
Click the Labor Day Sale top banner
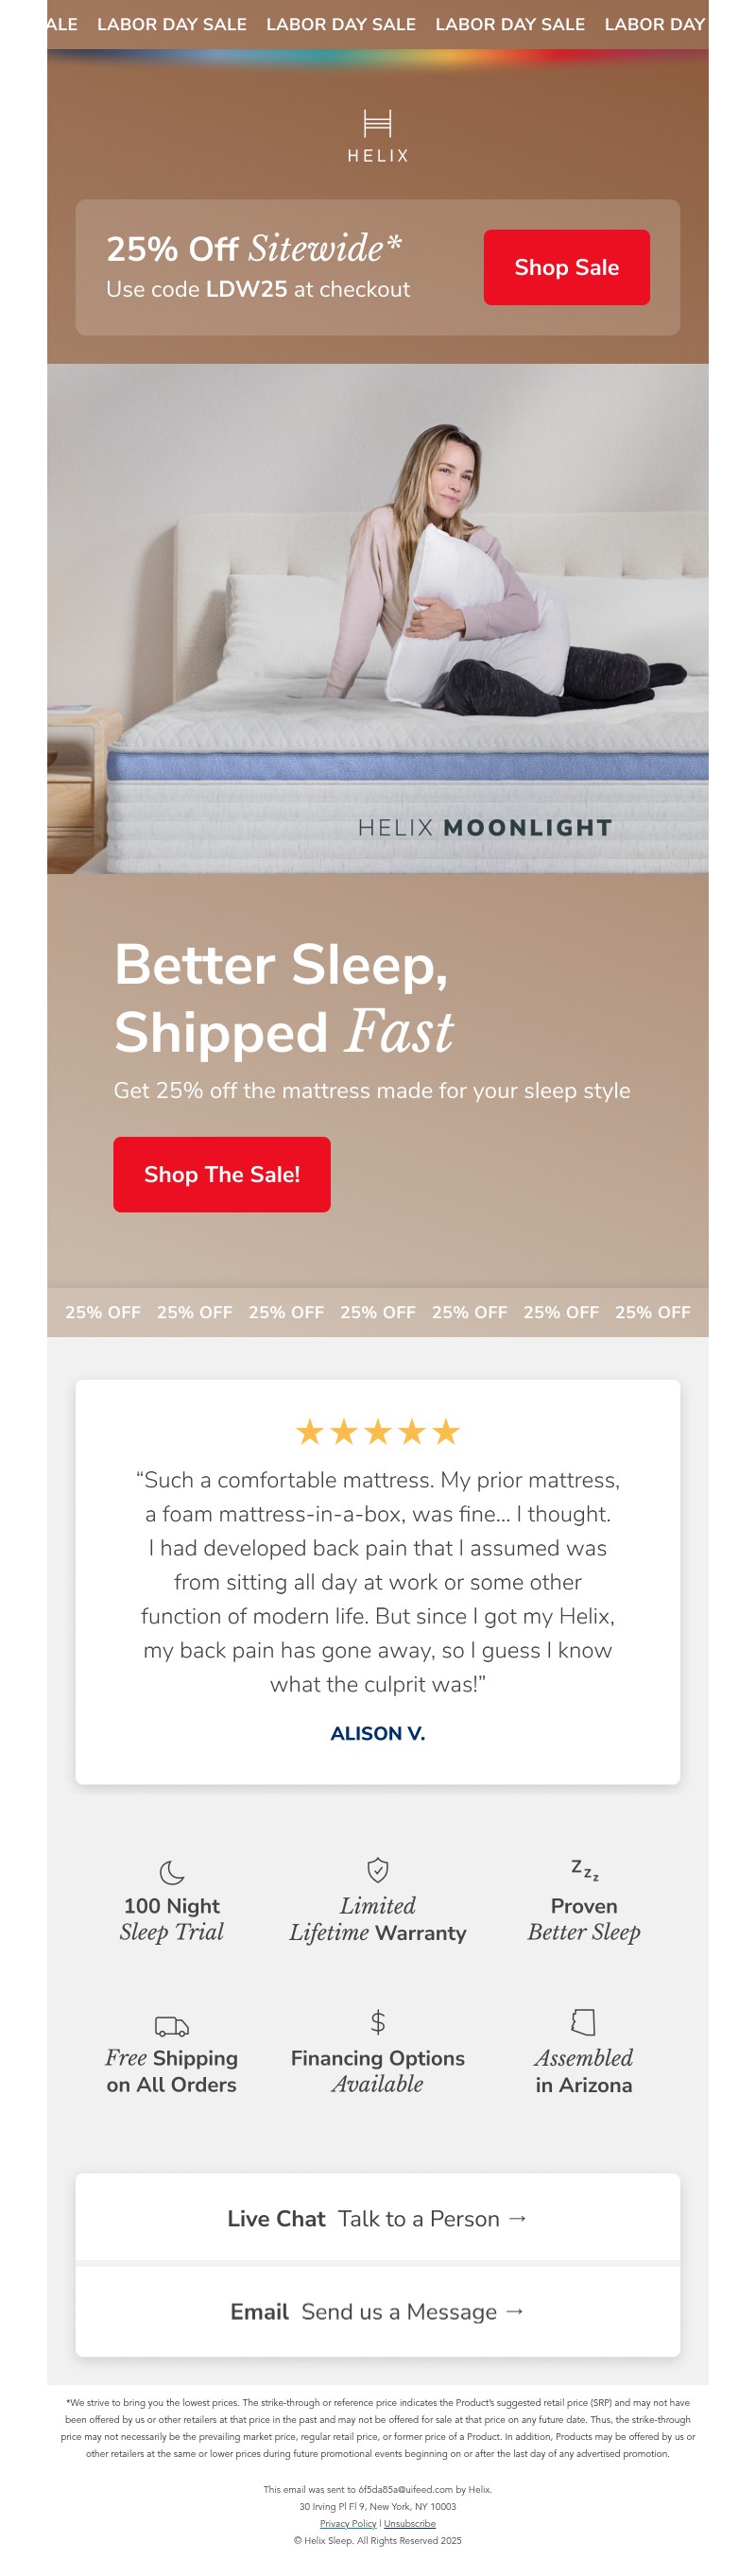coord(377,24)
